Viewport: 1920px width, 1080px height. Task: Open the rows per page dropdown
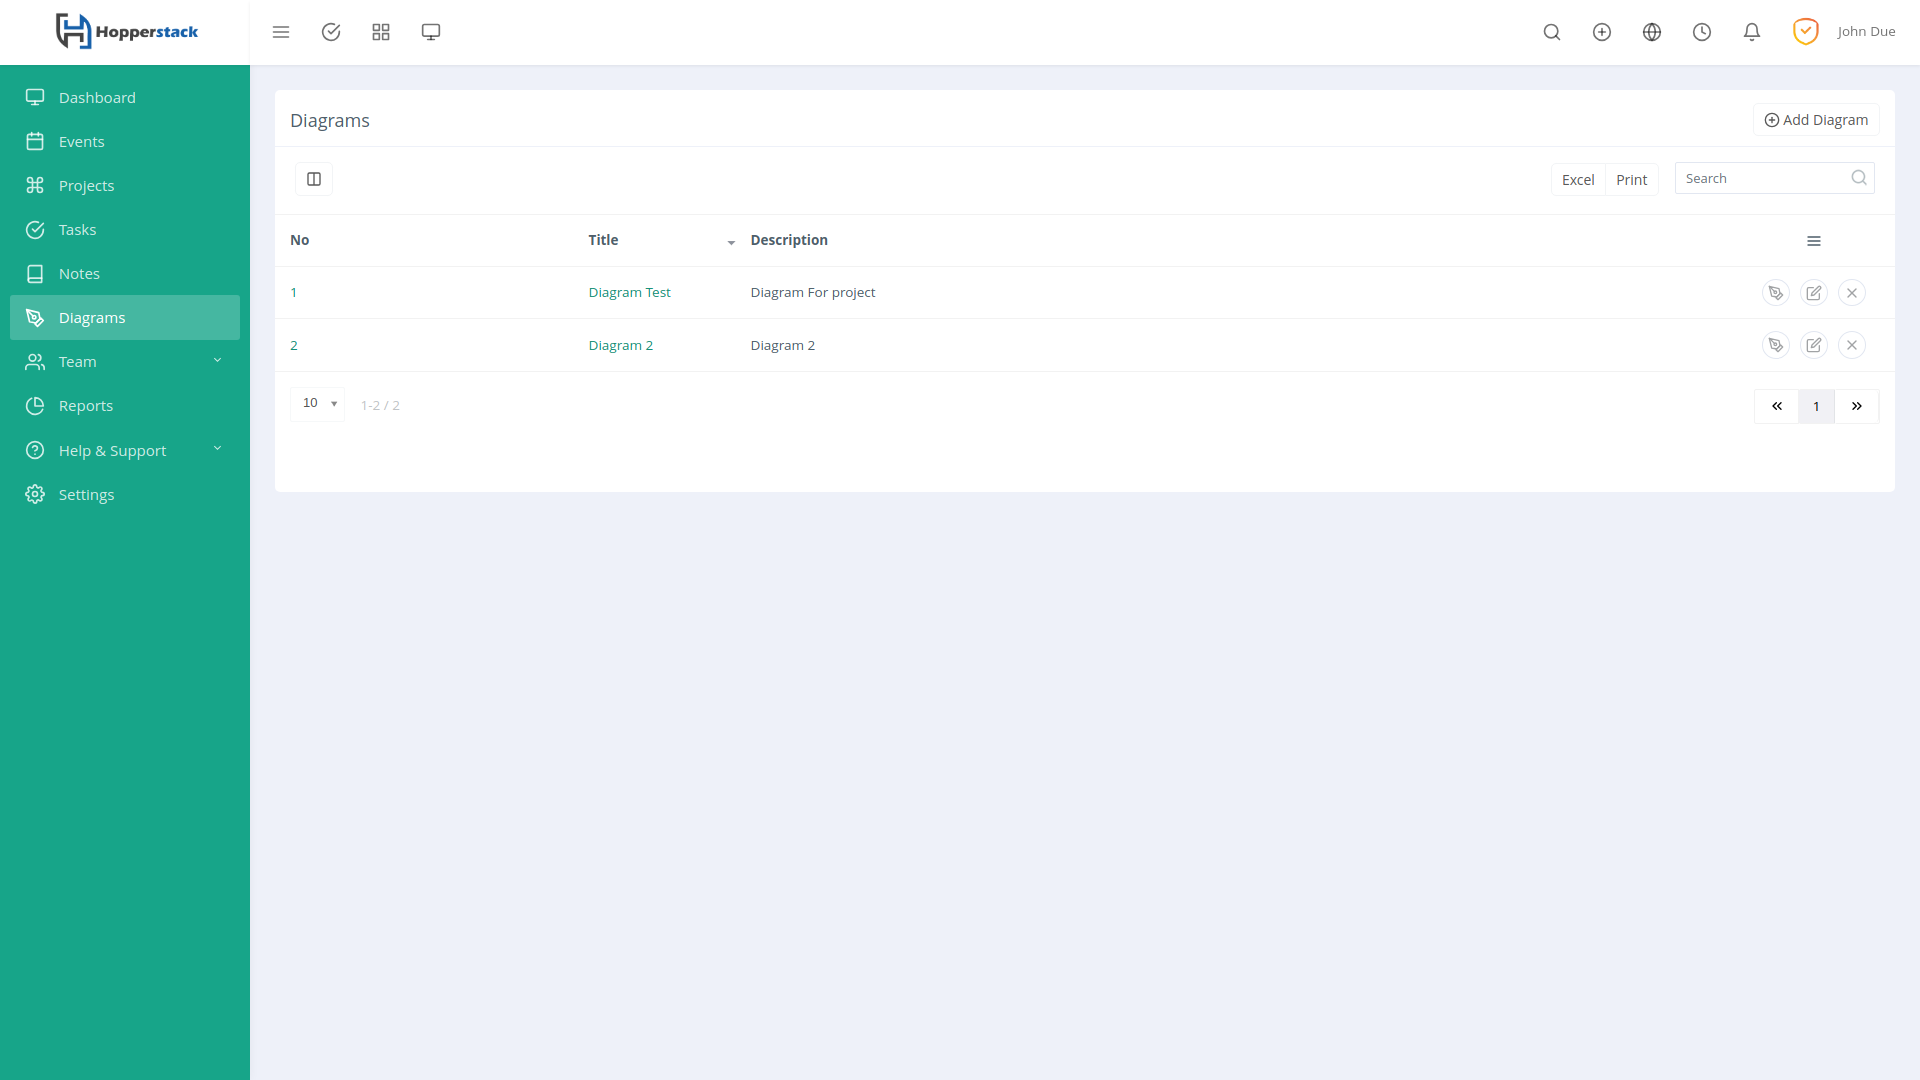pos(318,404)
